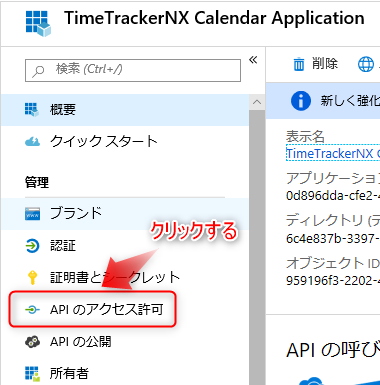This screenshot has height=385, width=380.
Task: Click the blue info circle icon
Action: pyautogui.click(x=301, y=101)
